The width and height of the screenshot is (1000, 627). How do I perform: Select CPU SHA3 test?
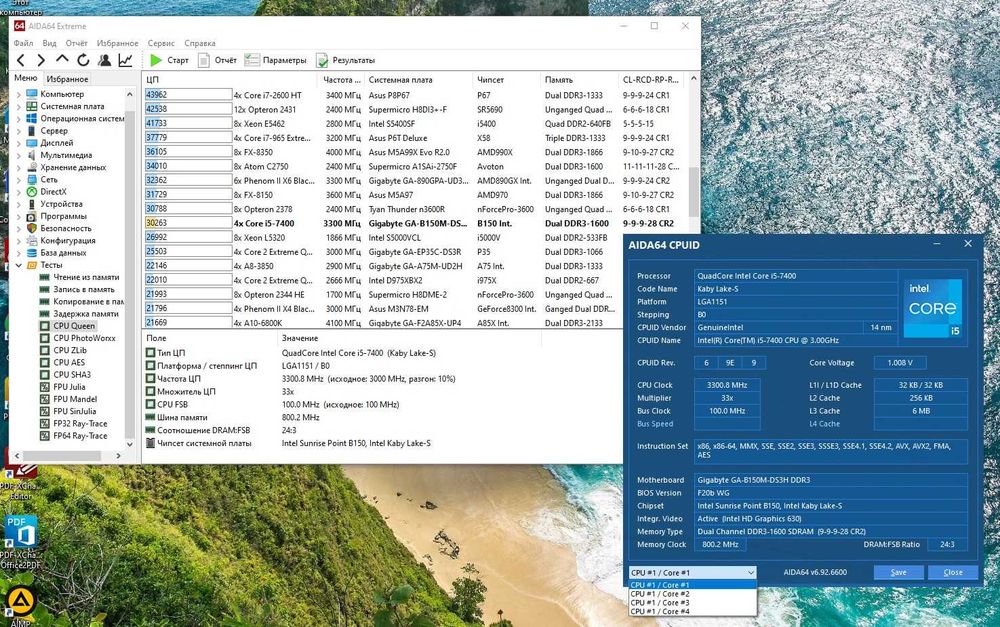coord(71,374)
